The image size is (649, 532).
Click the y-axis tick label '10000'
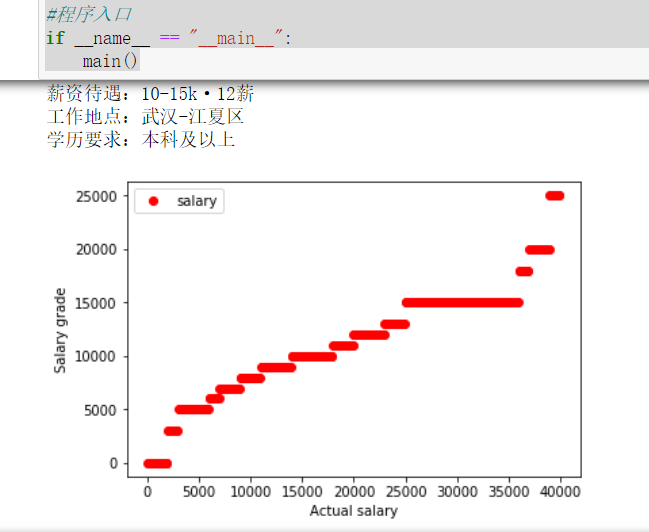pos(96,356)
